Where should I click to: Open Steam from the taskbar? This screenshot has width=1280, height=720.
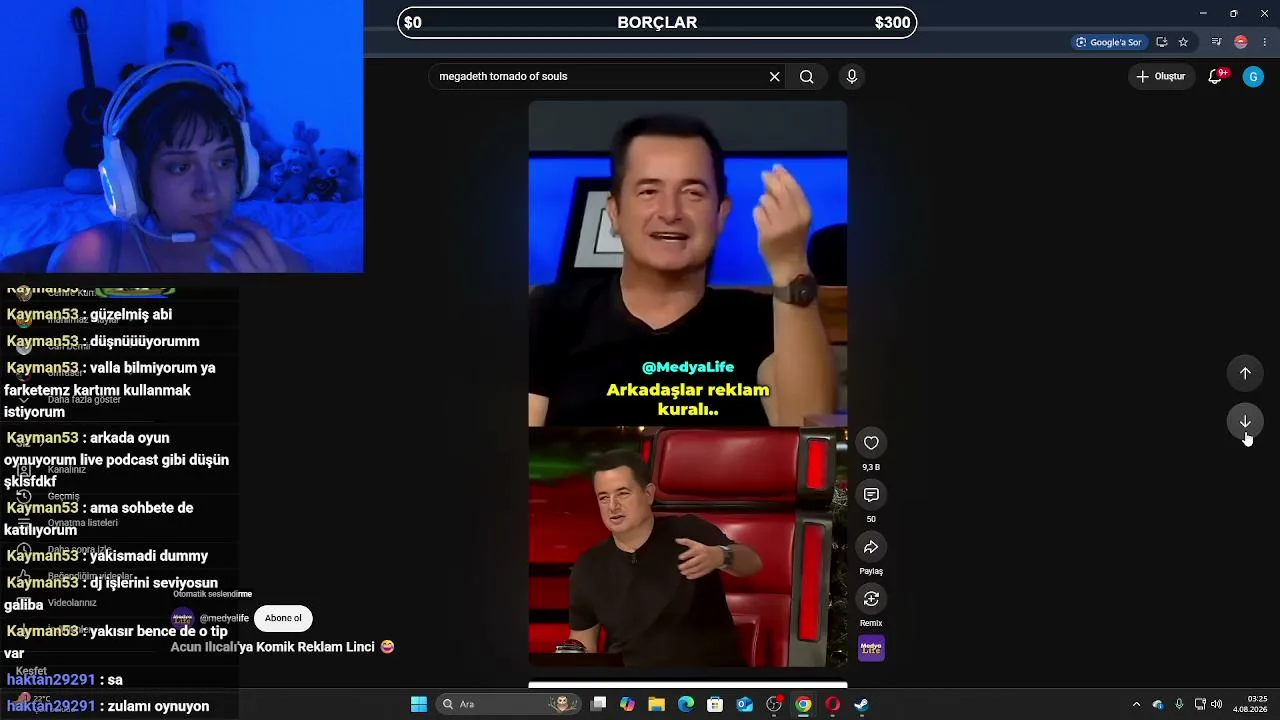click(x=861, y=704)
